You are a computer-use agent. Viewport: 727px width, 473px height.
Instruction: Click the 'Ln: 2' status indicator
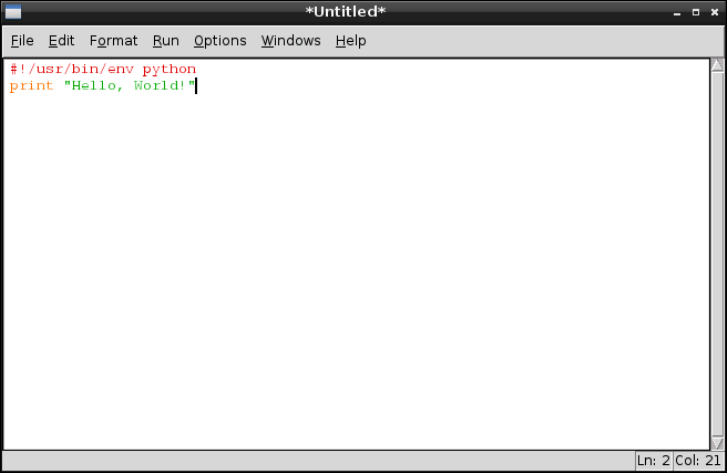click(653, 460)
